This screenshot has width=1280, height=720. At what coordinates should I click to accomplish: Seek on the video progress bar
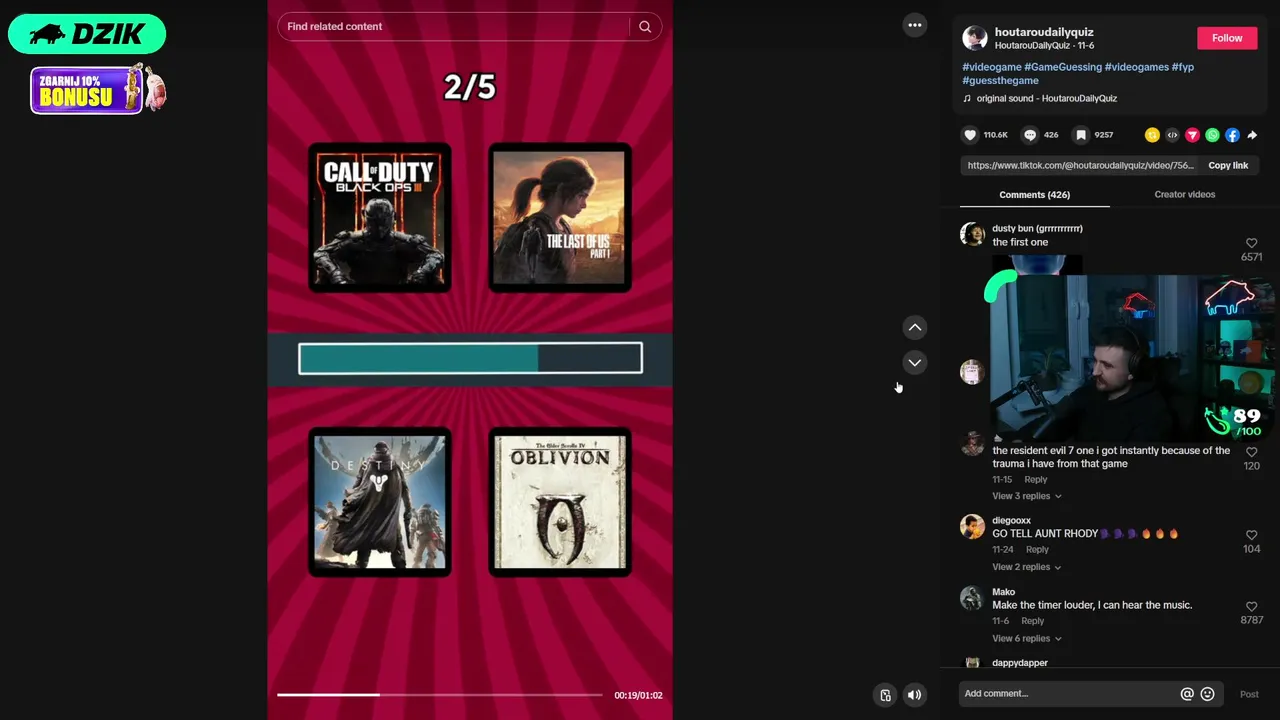coord(440,694)
